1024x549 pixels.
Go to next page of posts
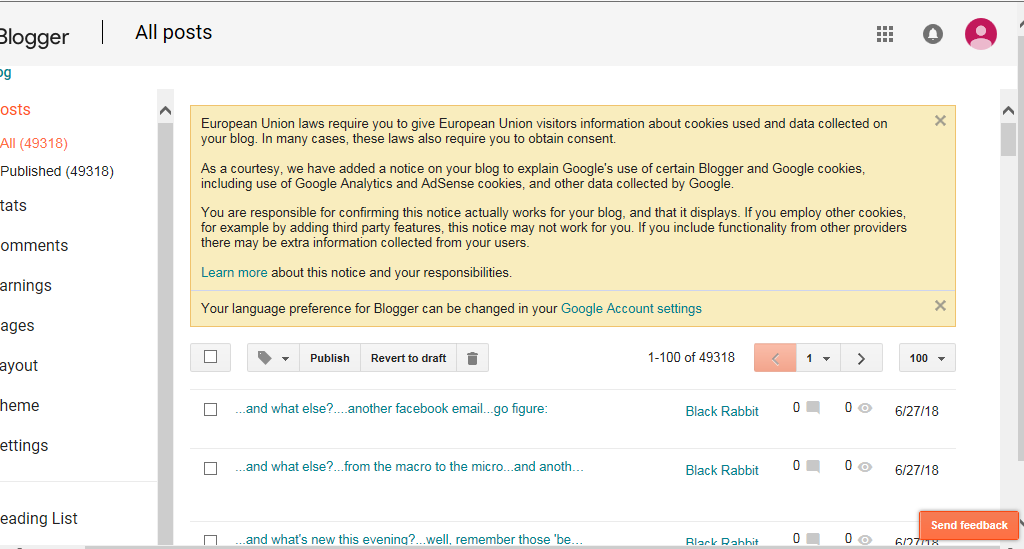coord(861,358)
